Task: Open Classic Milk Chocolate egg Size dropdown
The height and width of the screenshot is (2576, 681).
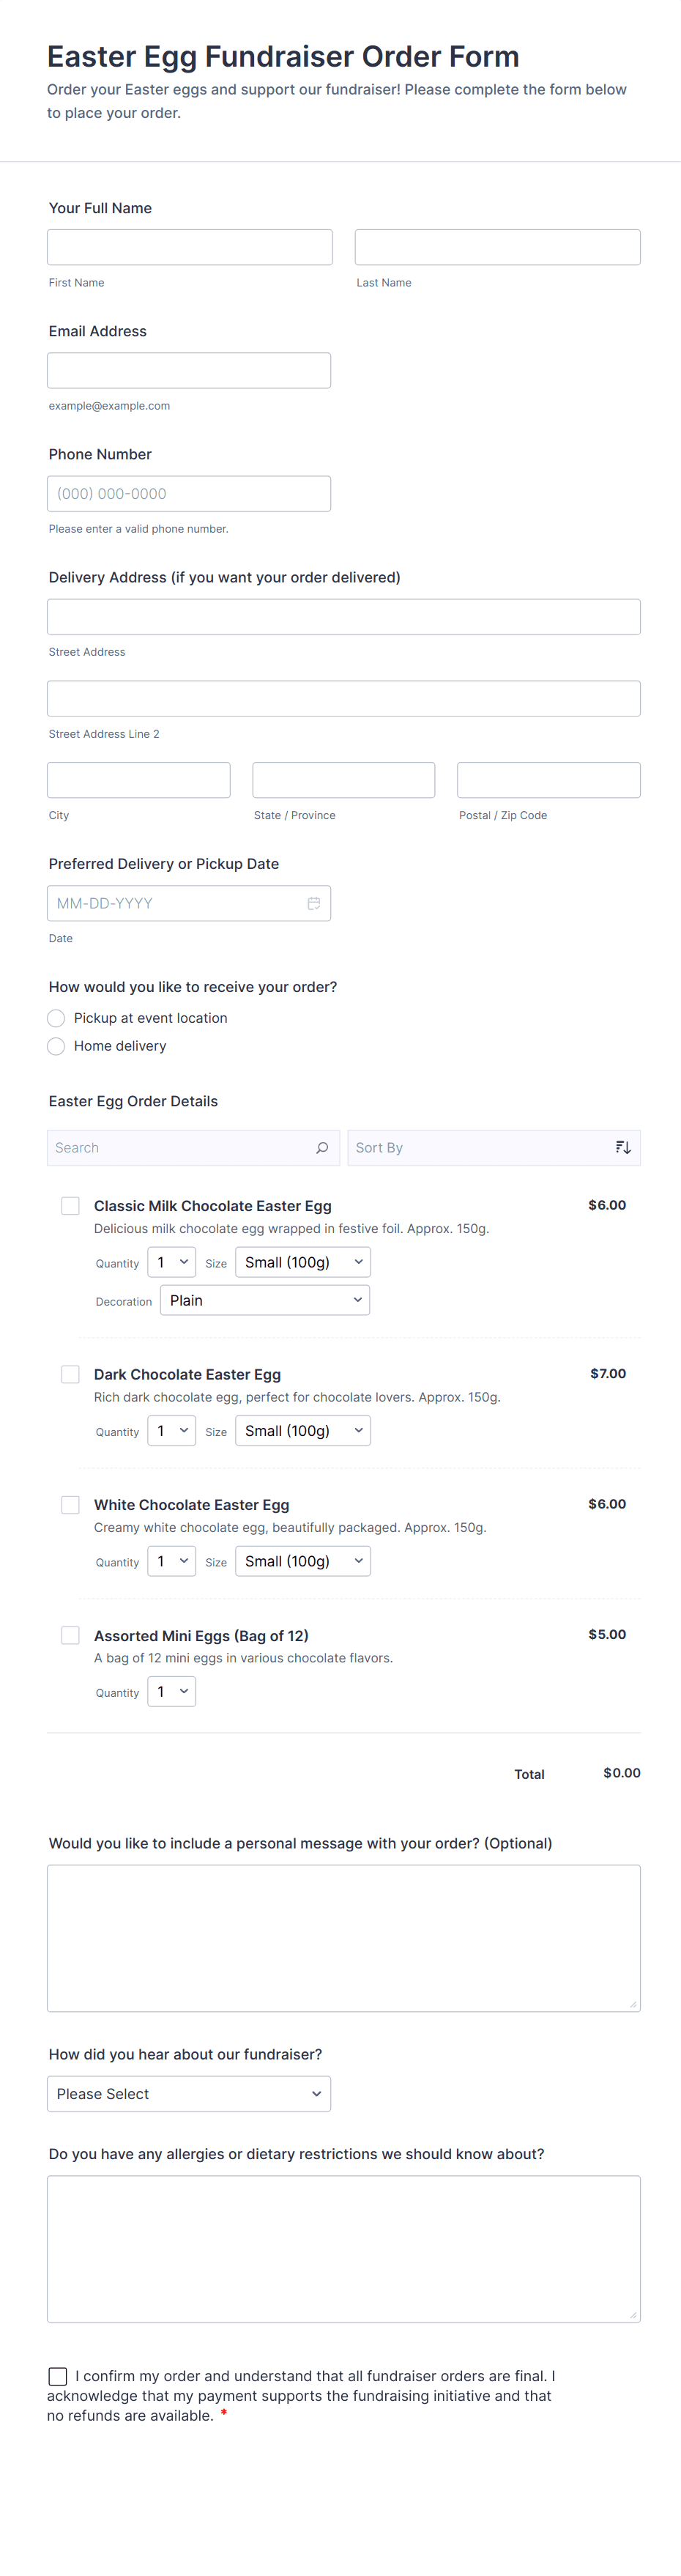Action: (x=303, y=1262)
